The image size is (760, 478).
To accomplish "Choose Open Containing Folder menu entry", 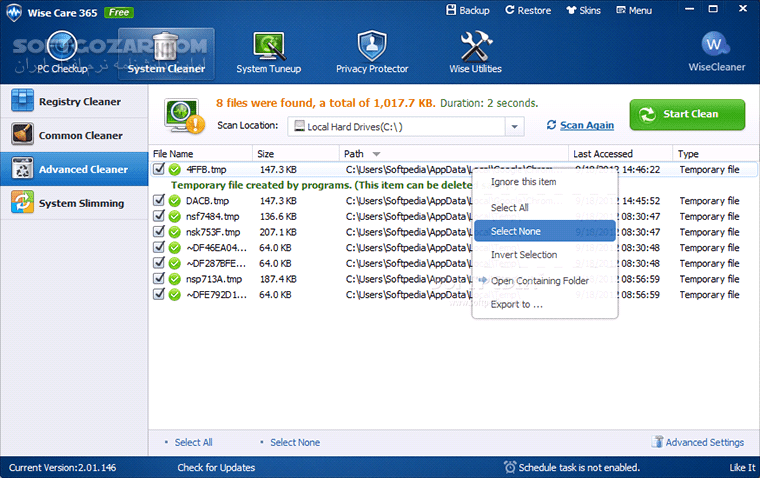I will (539, 281).
